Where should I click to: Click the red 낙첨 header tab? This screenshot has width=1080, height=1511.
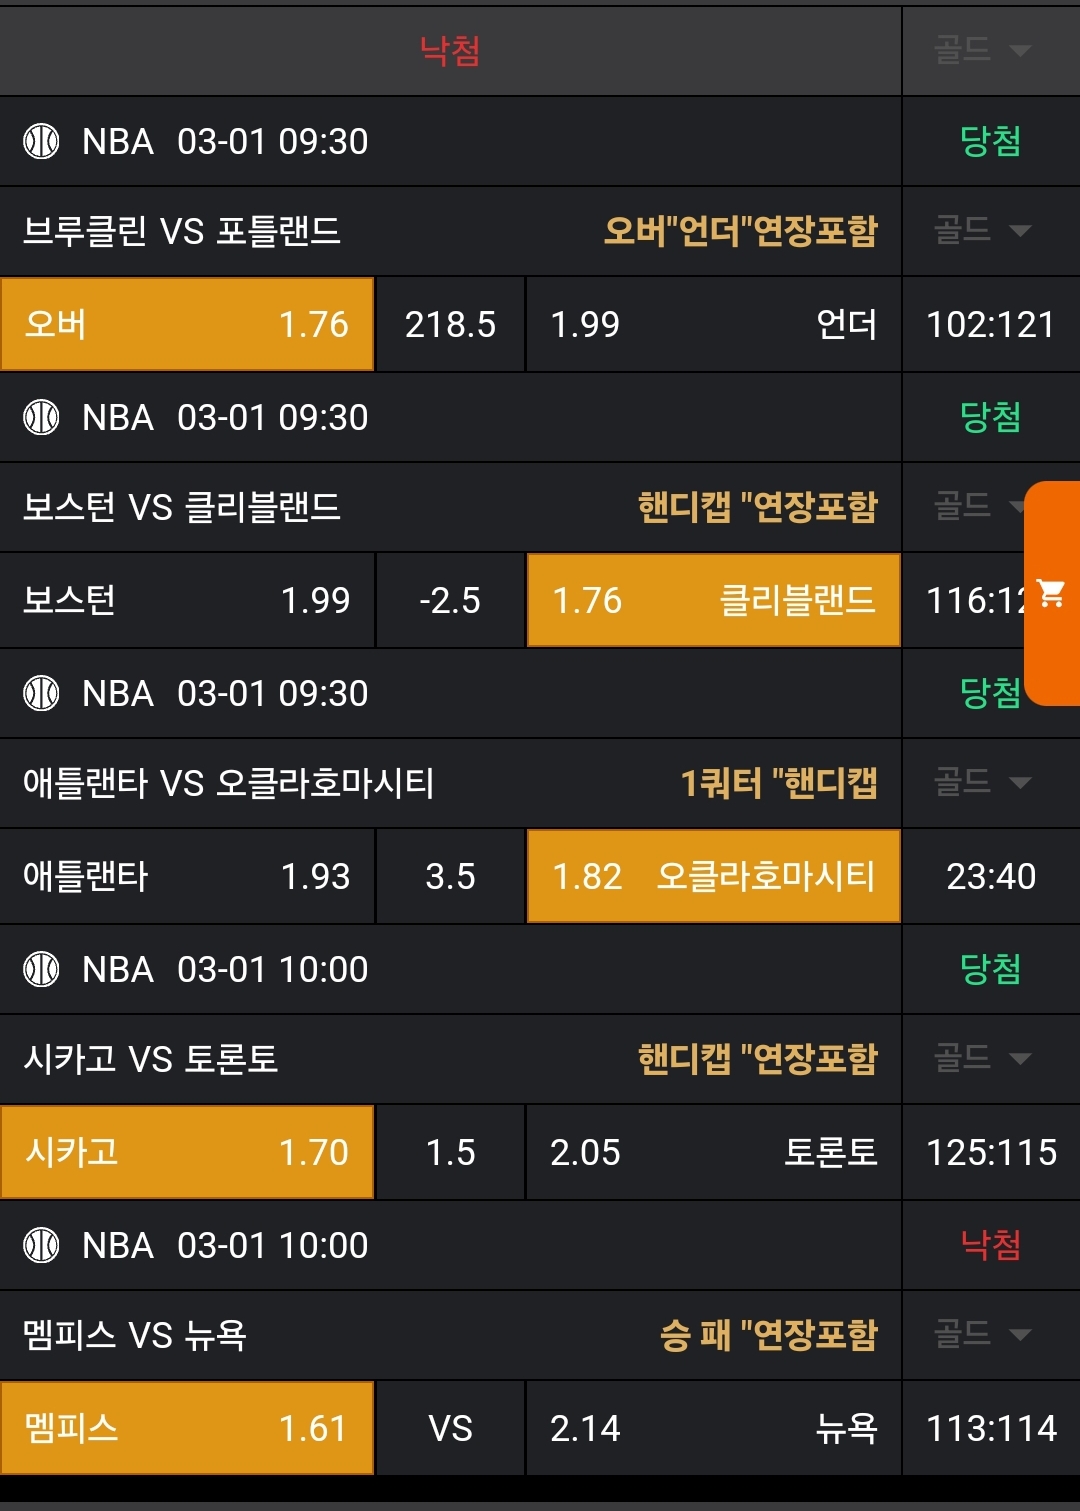click(450, 49)
